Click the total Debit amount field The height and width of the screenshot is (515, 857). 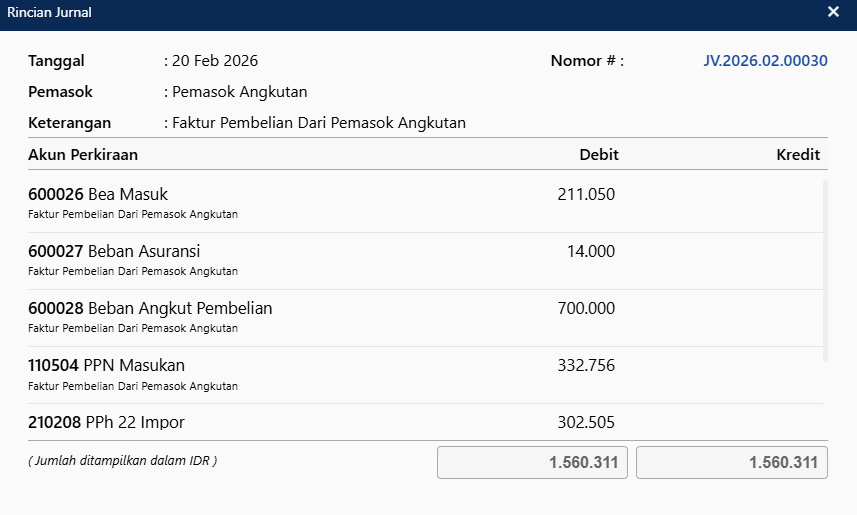[x=532, y=463]
